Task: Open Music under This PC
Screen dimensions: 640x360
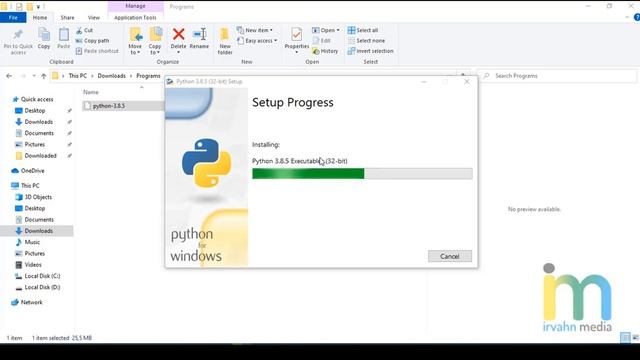Action: pyautogui.click(x=32, y=242)
